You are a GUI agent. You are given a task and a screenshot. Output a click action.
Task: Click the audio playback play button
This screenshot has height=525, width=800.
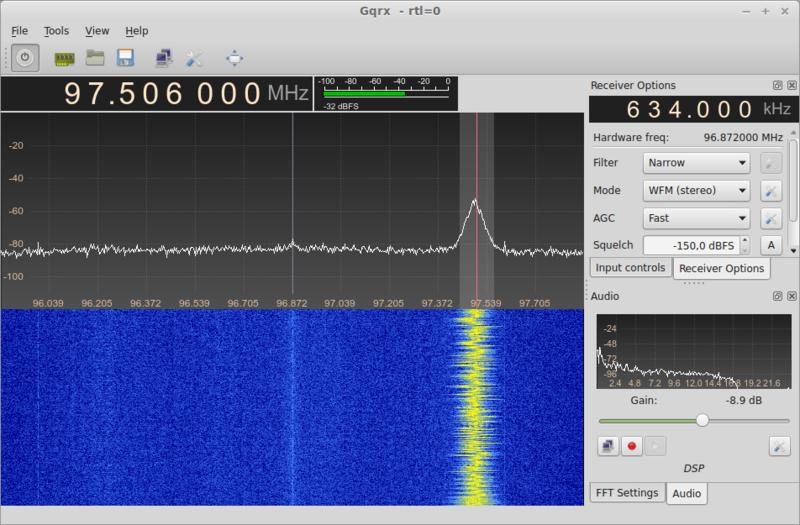pyautogui.click(x=656, y=446)
